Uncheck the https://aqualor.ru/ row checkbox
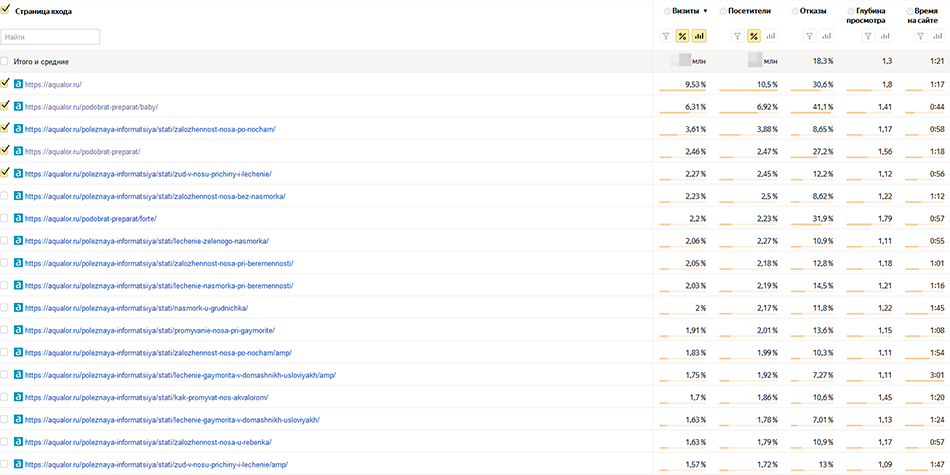Image resolution: width=950 pixels, height=475 pixels. [x=5, y=82]
